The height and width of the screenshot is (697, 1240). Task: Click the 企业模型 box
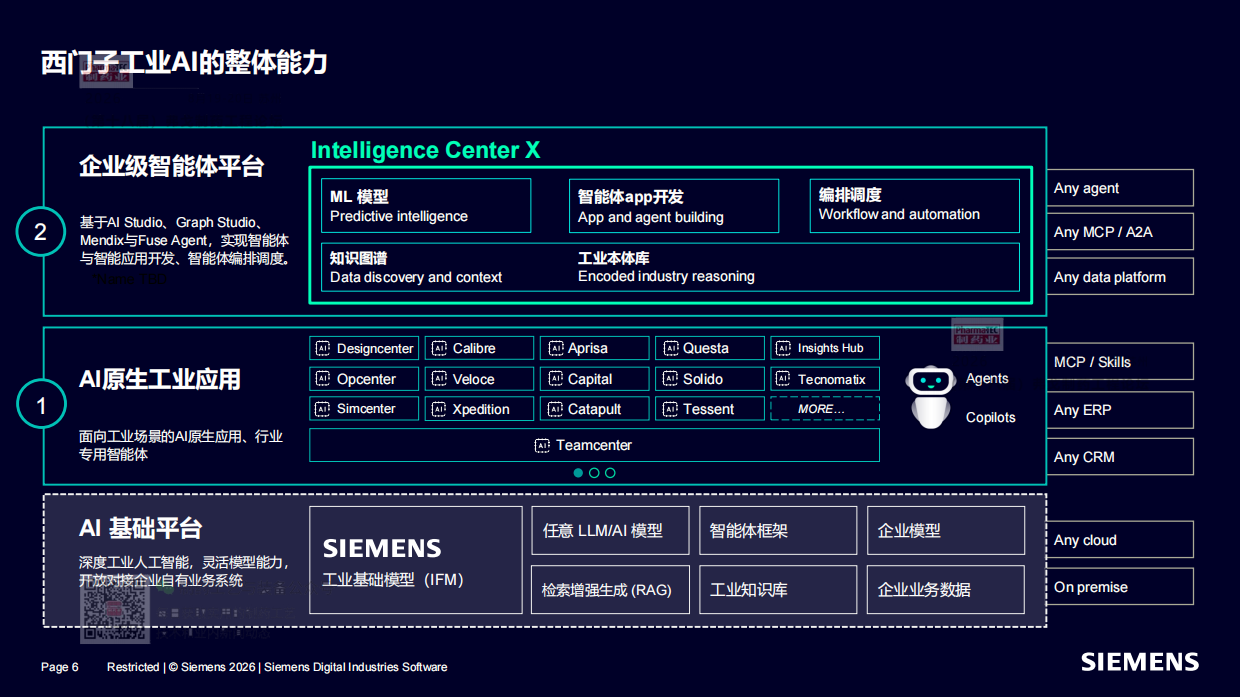coord(945,531)
